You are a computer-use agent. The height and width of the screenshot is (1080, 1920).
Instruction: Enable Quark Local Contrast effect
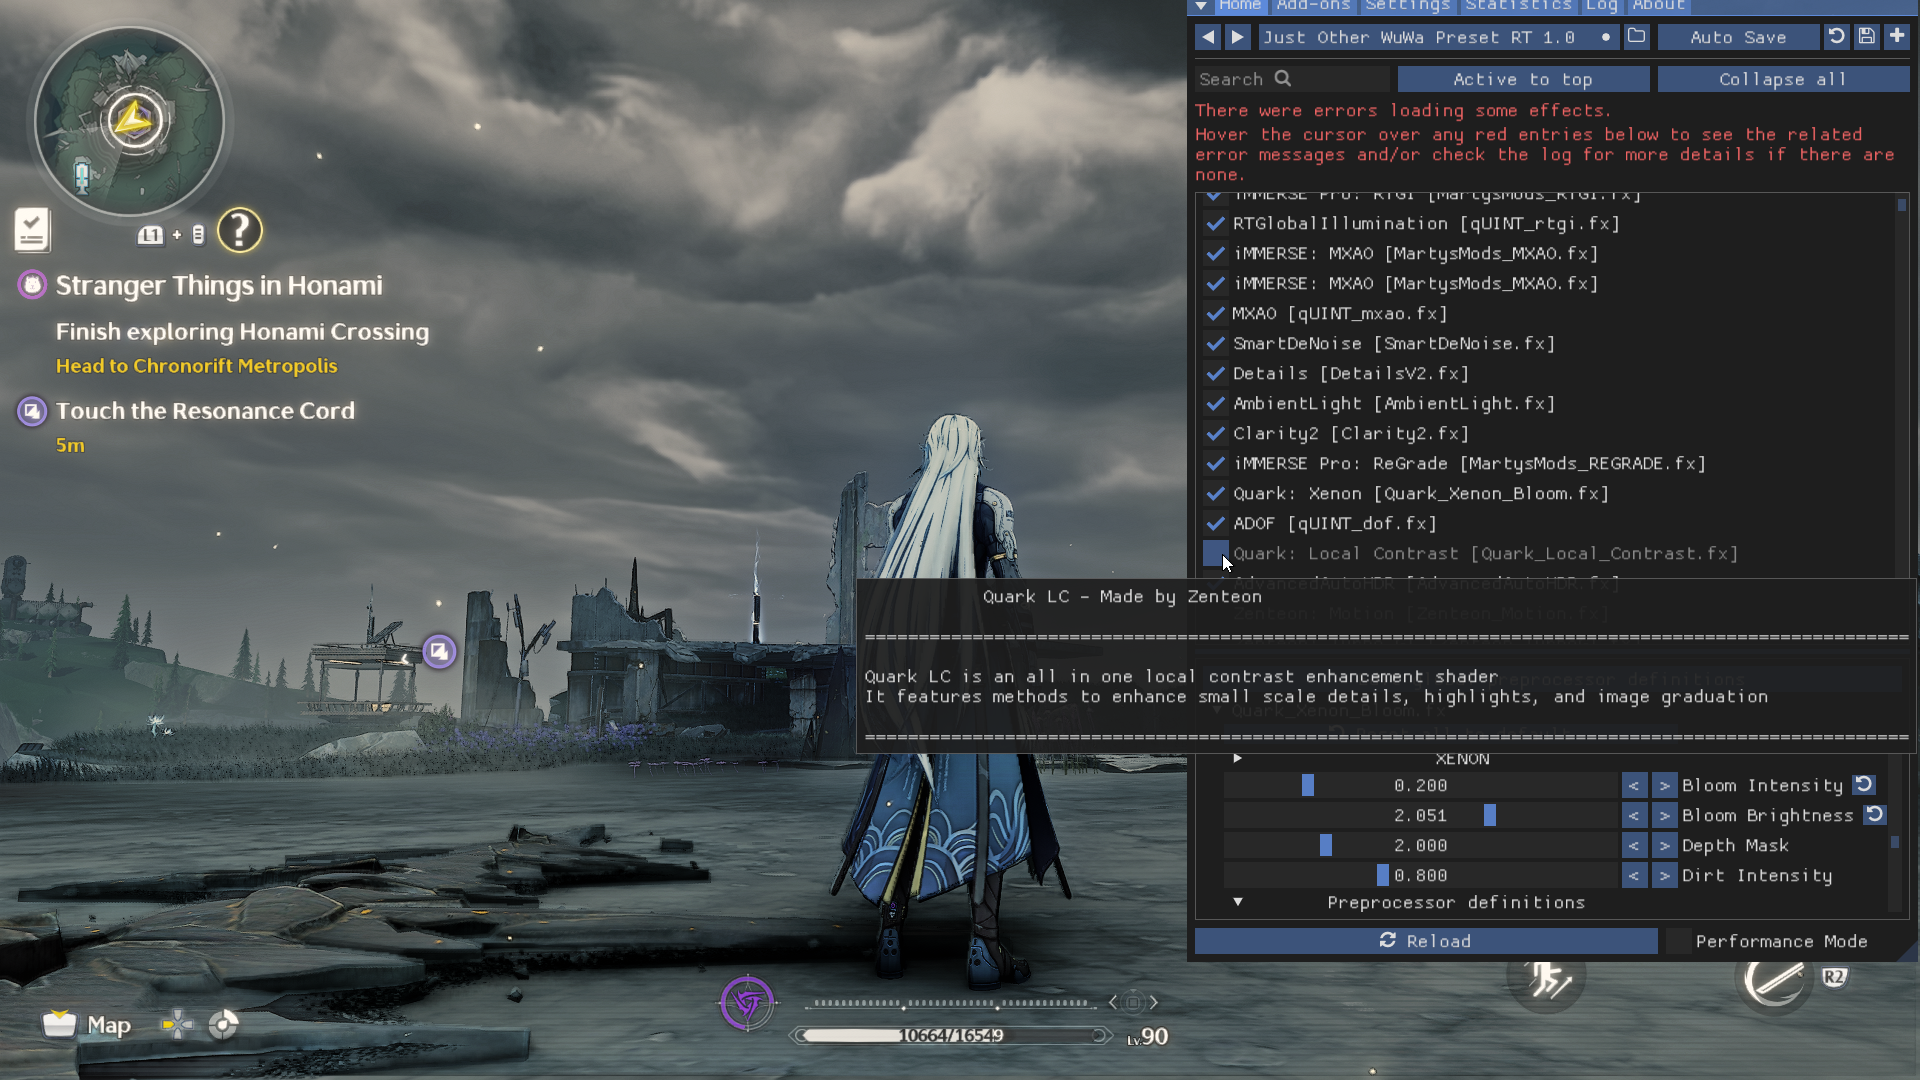click(1215, 553)
